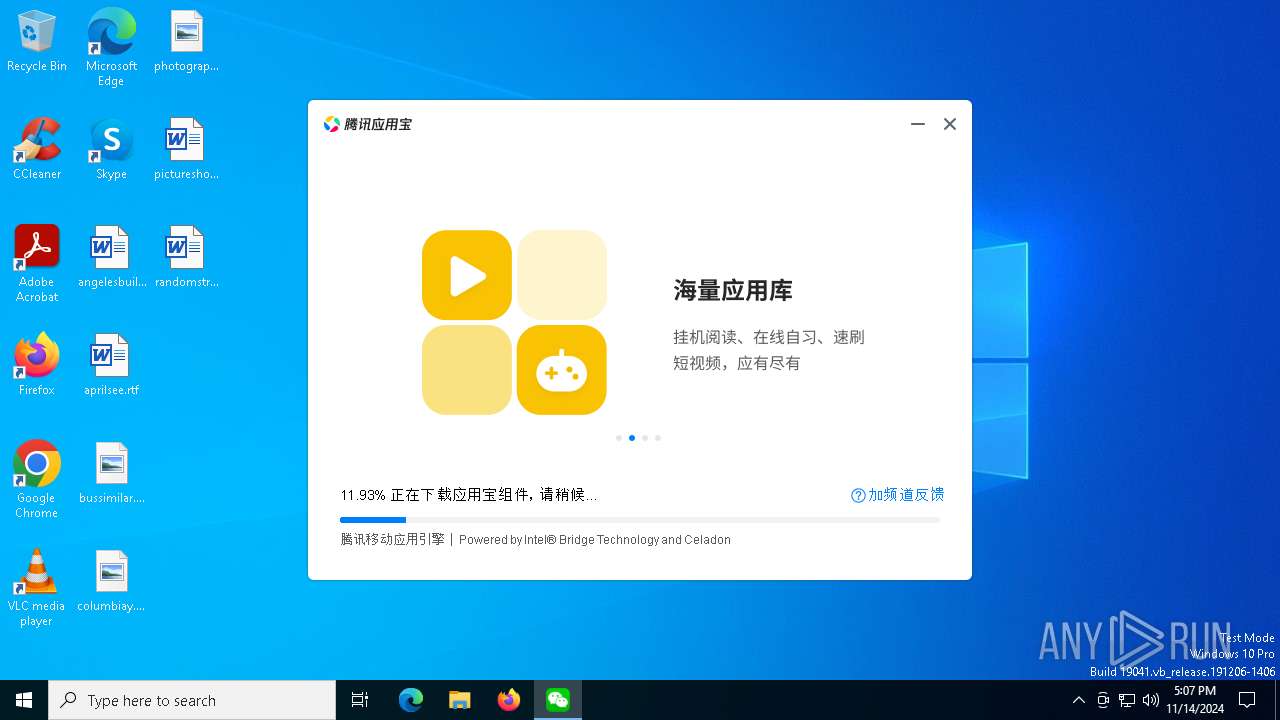Click the download progress bar
1280x720 pixels.
tap(640, 520)
